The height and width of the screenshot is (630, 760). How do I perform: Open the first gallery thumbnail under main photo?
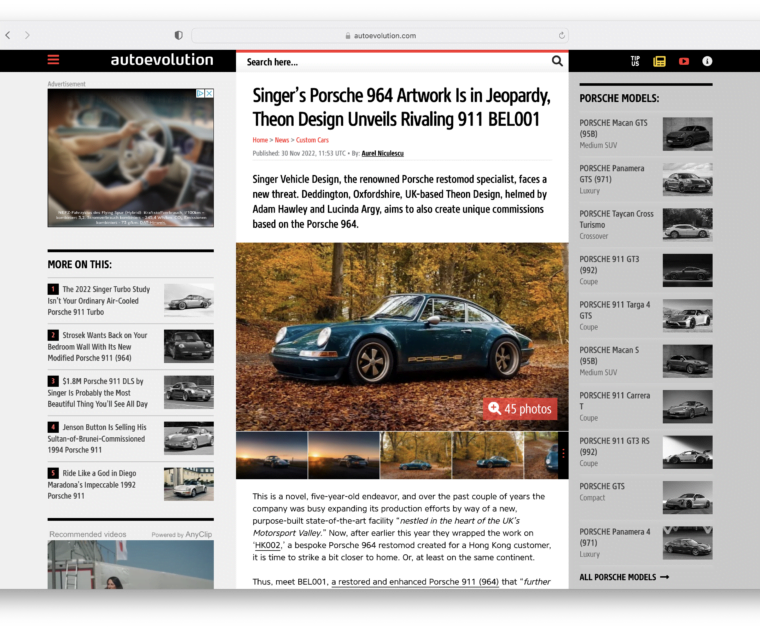coord(271,456)
